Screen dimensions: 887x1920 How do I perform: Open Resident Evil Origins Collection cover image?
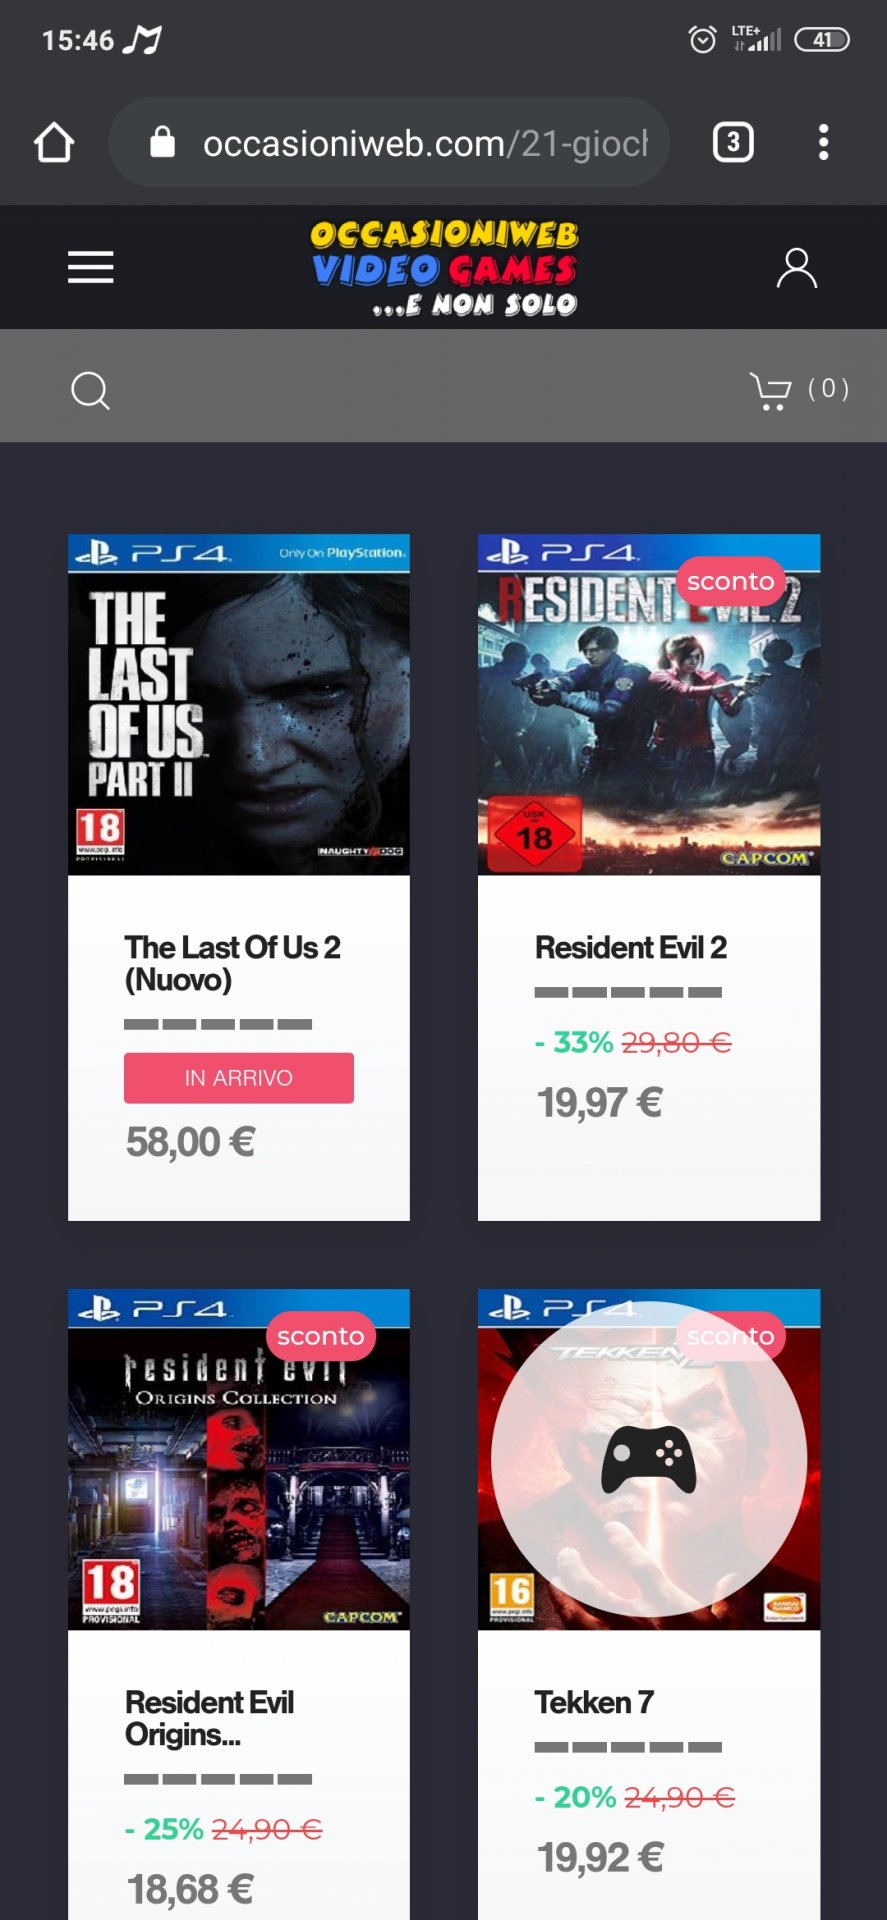click(239, 1460)
